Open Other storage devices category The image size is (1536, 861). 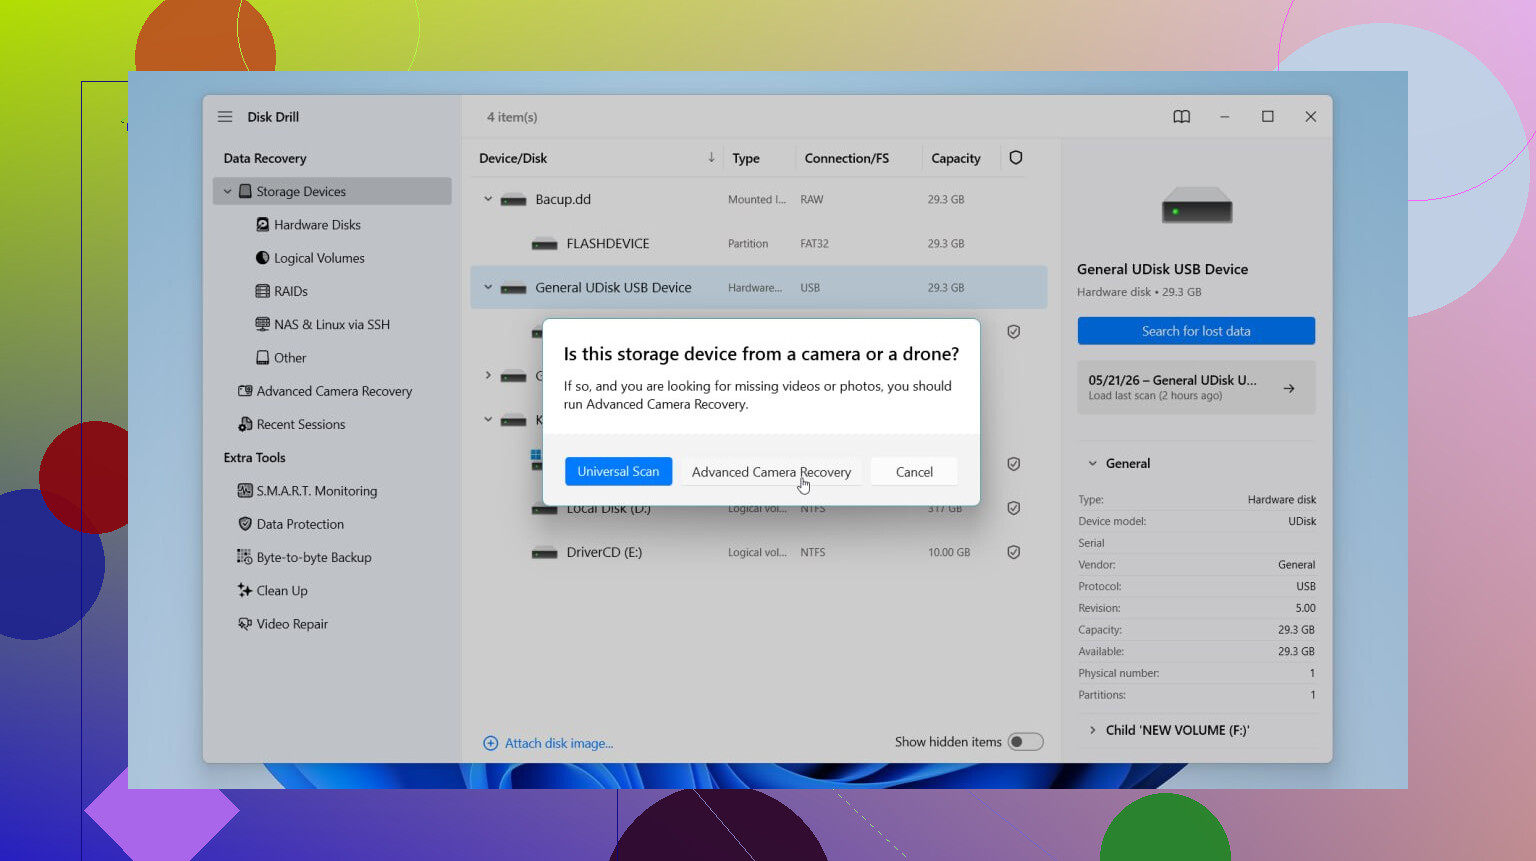pos(290,358)
